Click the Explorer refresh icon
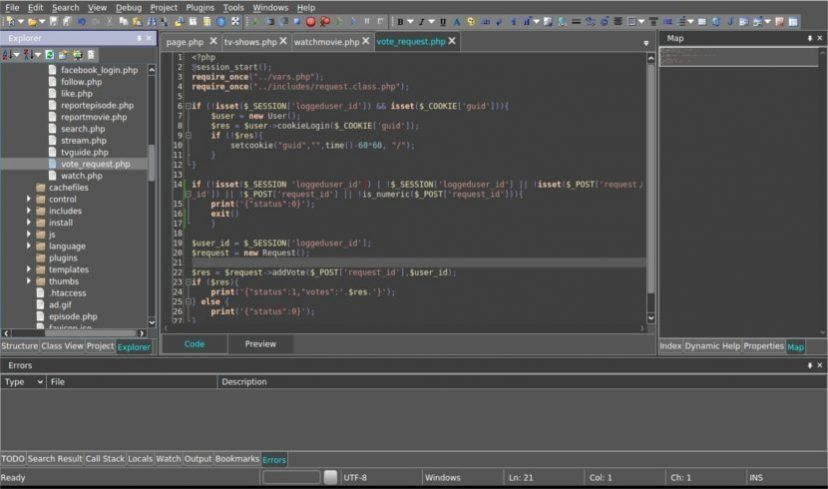Viewport: 828px width, 489px height. point(50,54)
